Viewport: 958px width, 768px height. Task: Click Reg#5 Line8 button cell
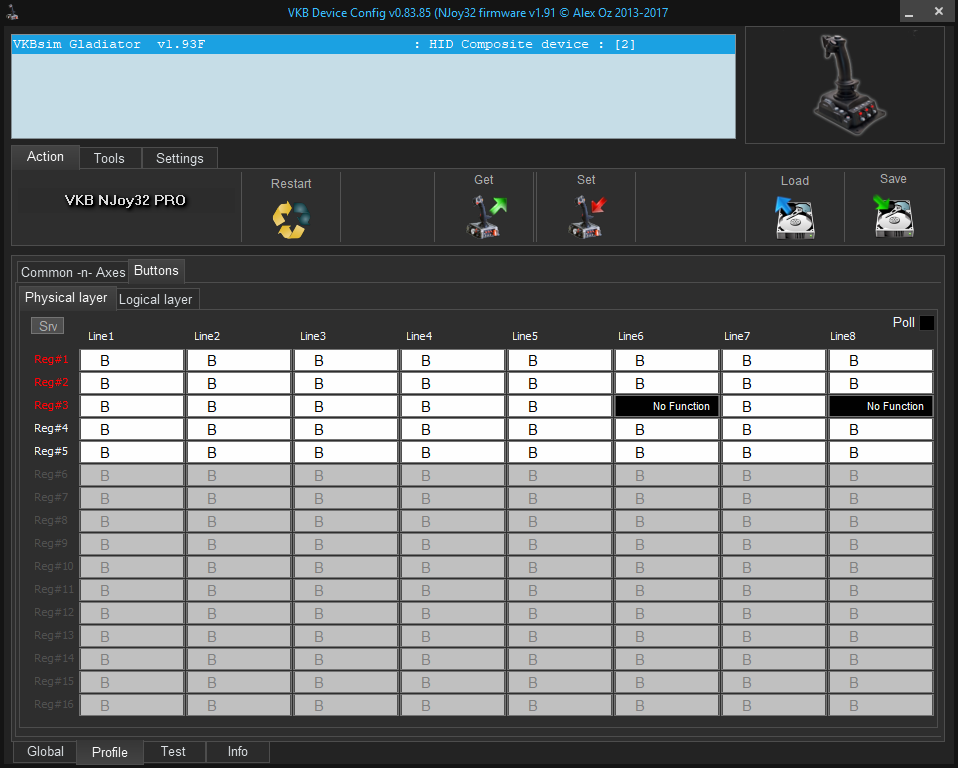[880, 452]
